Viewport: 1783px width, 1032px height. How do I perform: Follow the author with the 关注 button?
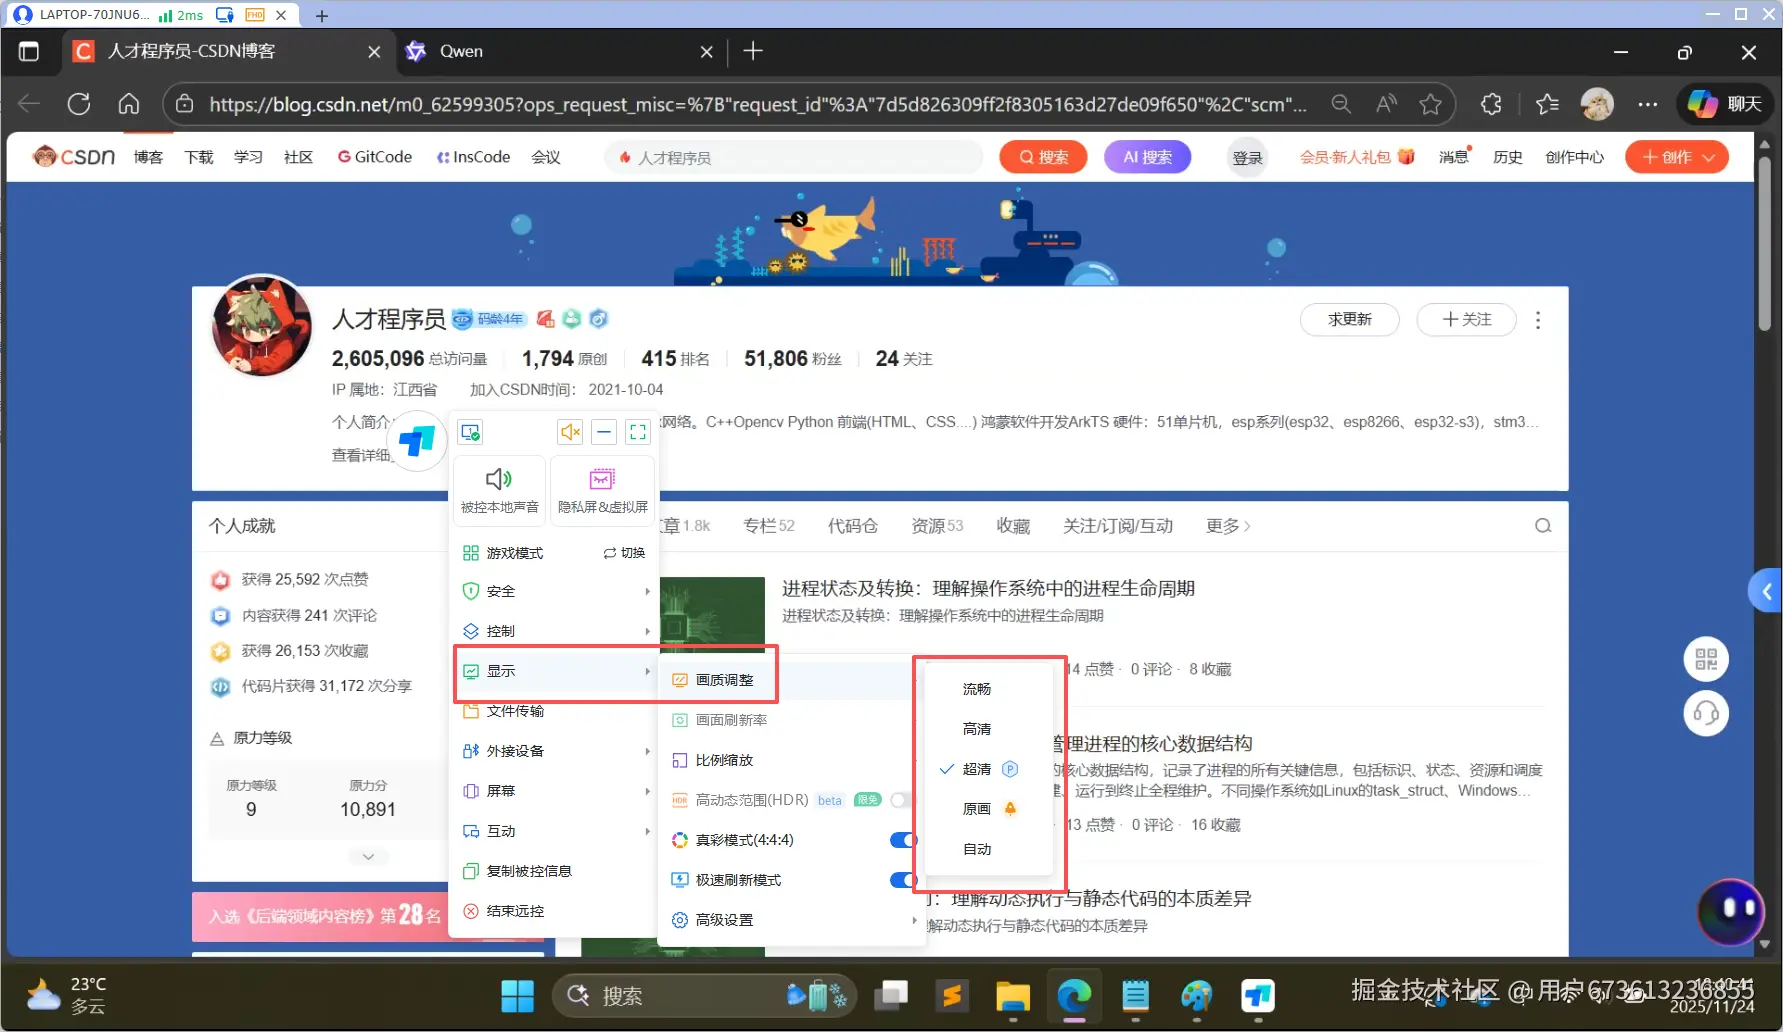tap(1467, 319)
